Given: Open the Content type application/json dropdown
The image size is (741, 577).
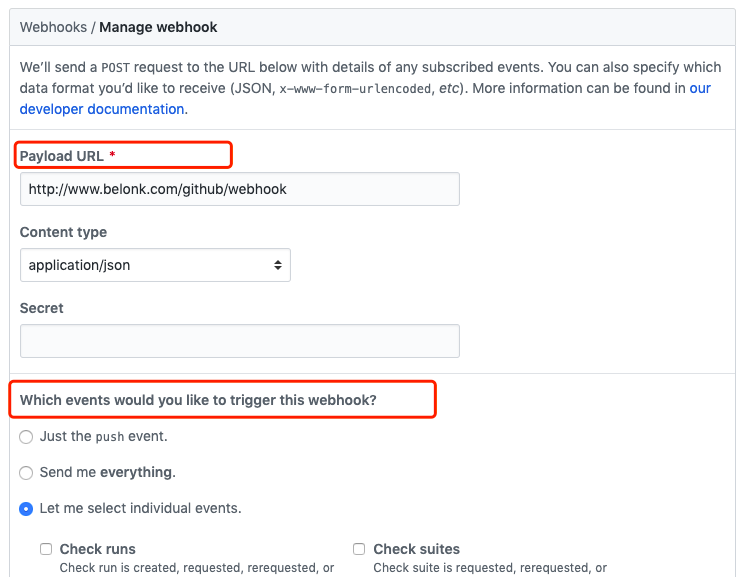Looking at the screenshot, I should [x=155, y=265].
